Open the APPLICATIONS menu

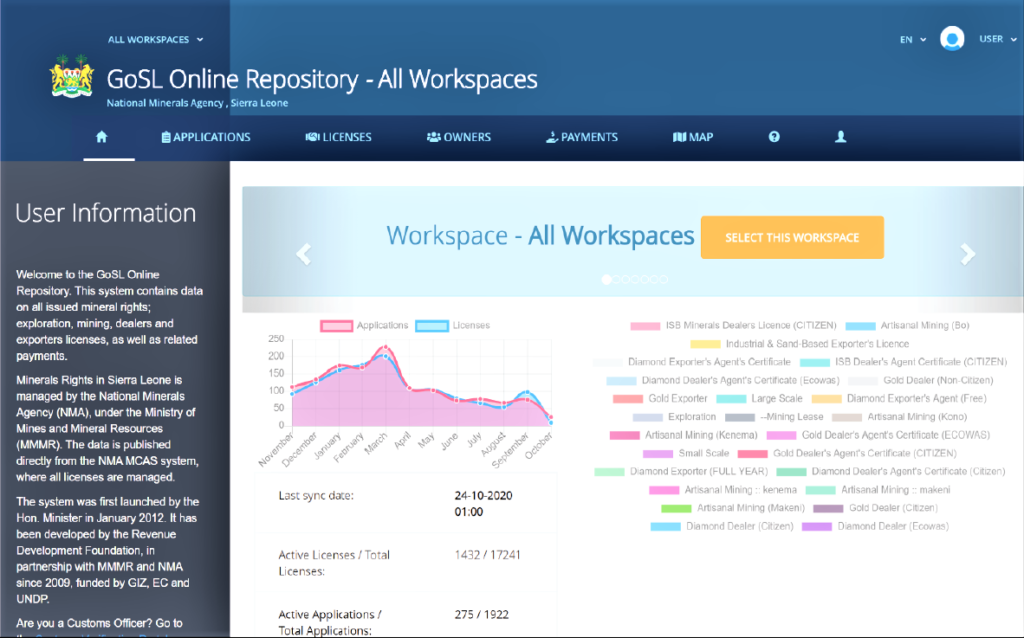(x=206, y=137)
